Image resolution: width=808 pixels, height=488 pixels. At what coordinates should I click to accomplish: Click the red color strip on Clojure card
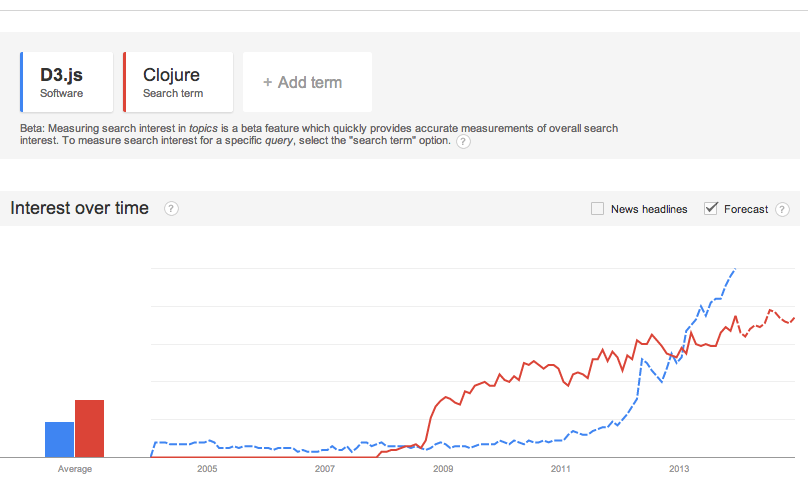click(x=124, y=82)
